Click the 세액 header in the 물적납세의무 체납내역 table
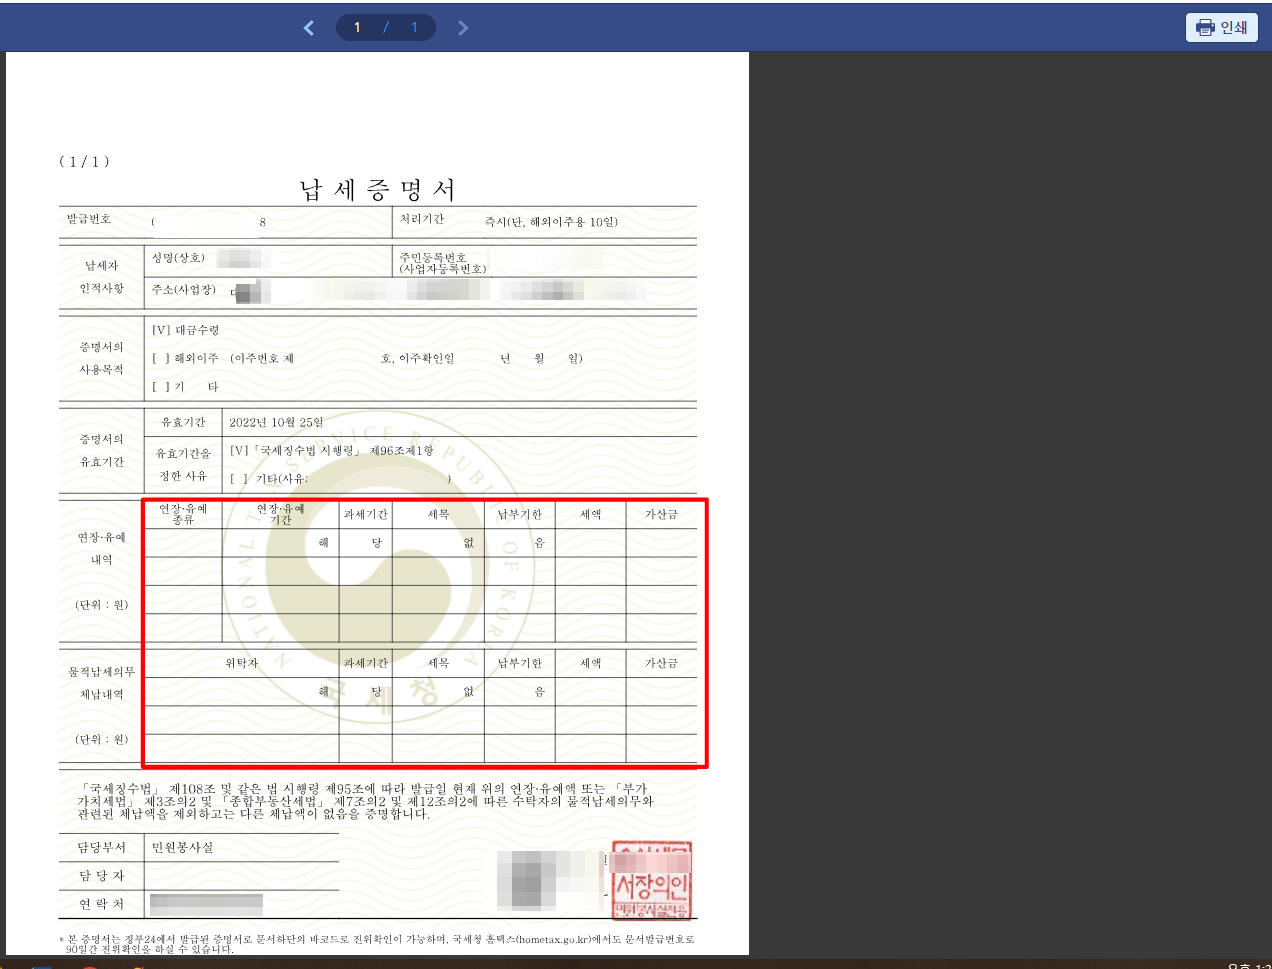 590,663
